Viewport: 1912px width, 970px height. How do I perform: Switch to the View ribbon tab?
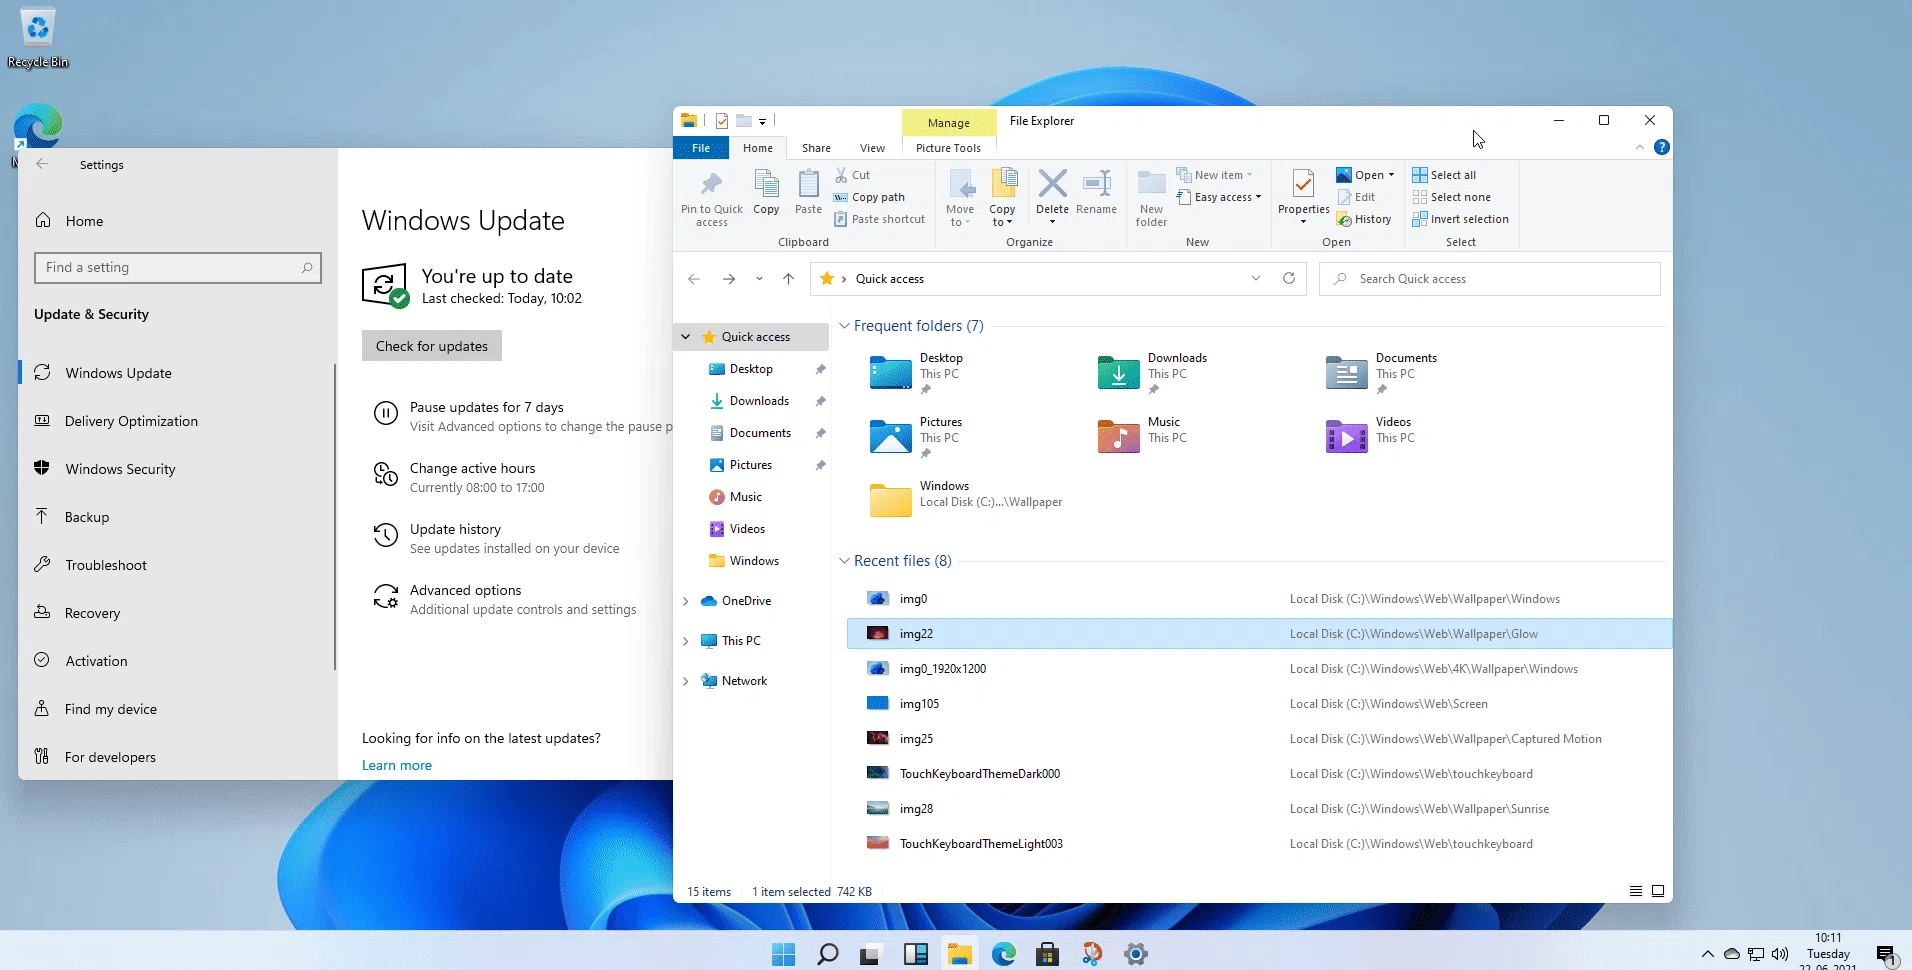pos(872,148)
